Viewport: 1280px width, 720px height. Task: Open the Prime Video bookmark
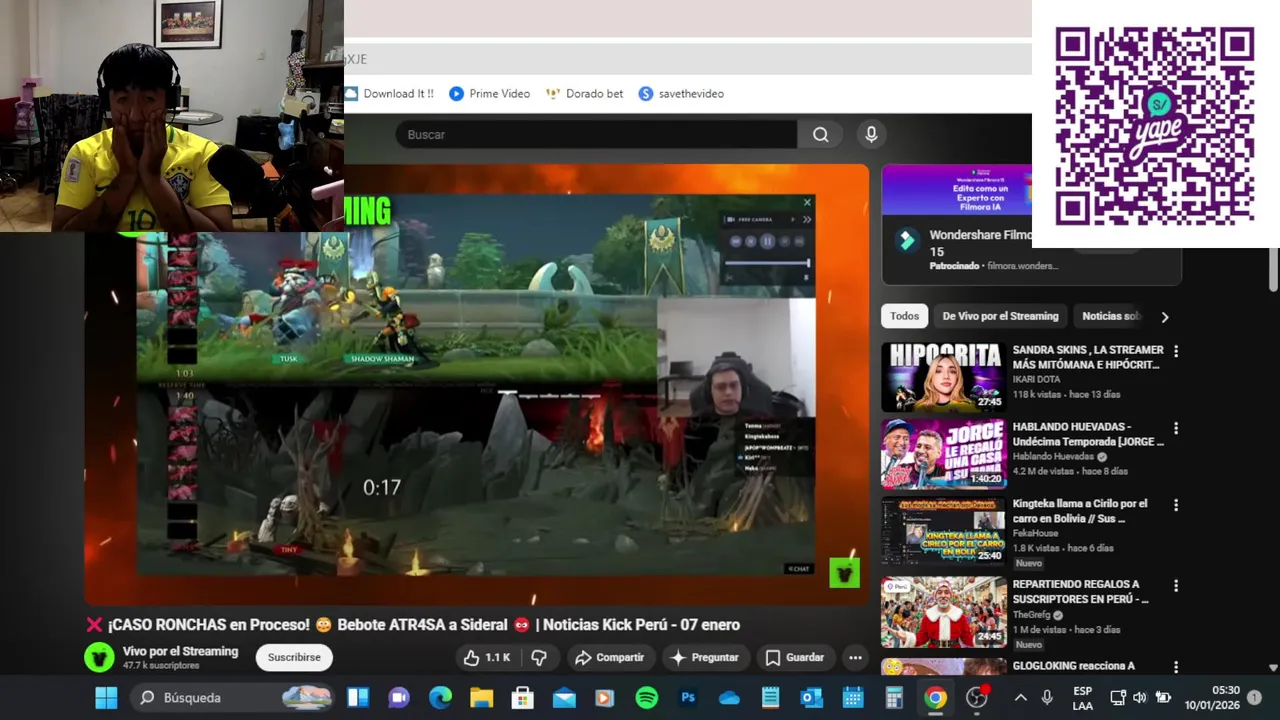[489, 94]
